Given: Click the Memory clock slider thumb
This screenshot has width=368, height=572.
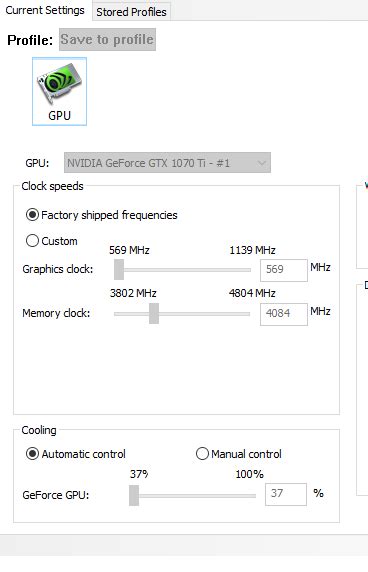Looking at the screenshot, I should tap(154, 313).
